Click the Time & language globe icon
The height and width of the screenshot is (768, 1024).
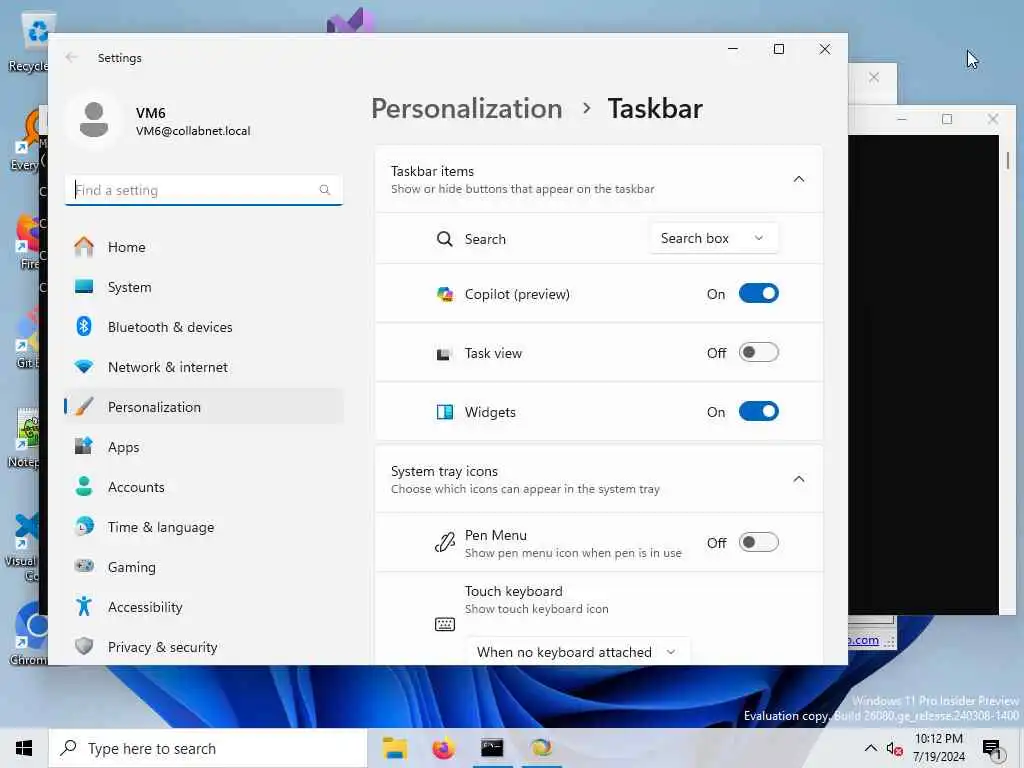[x=84, y=526]
